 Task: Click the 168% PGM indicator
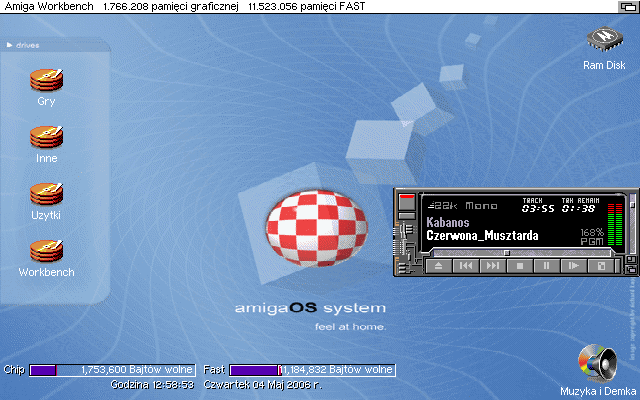[x=592, y=237]
